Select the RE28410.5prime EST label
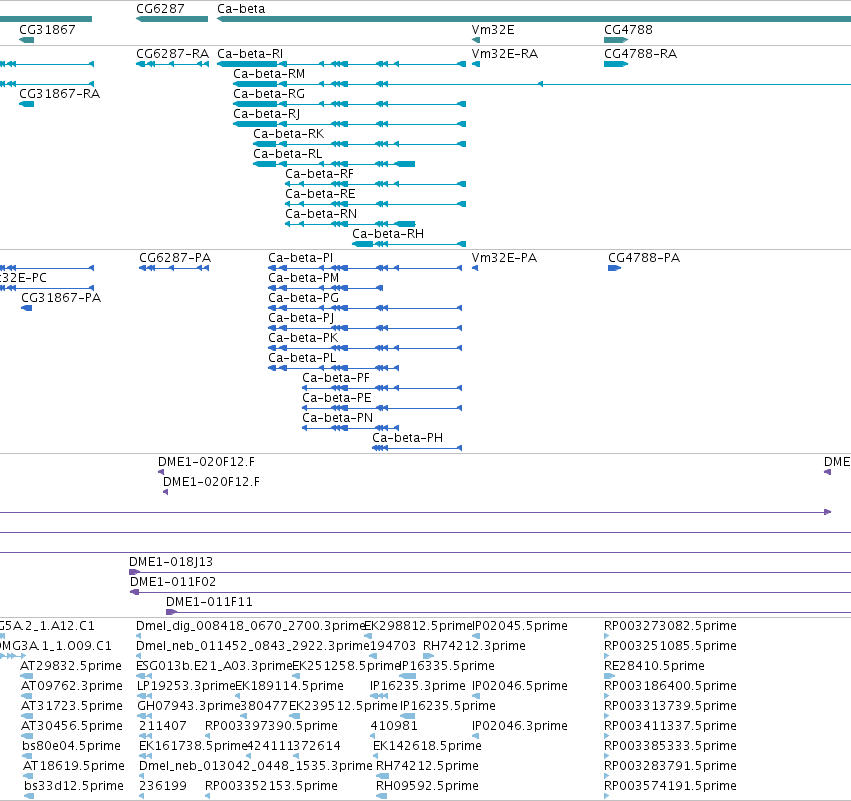851x801 pixels. pyautogui.click(x=655, y=666)
